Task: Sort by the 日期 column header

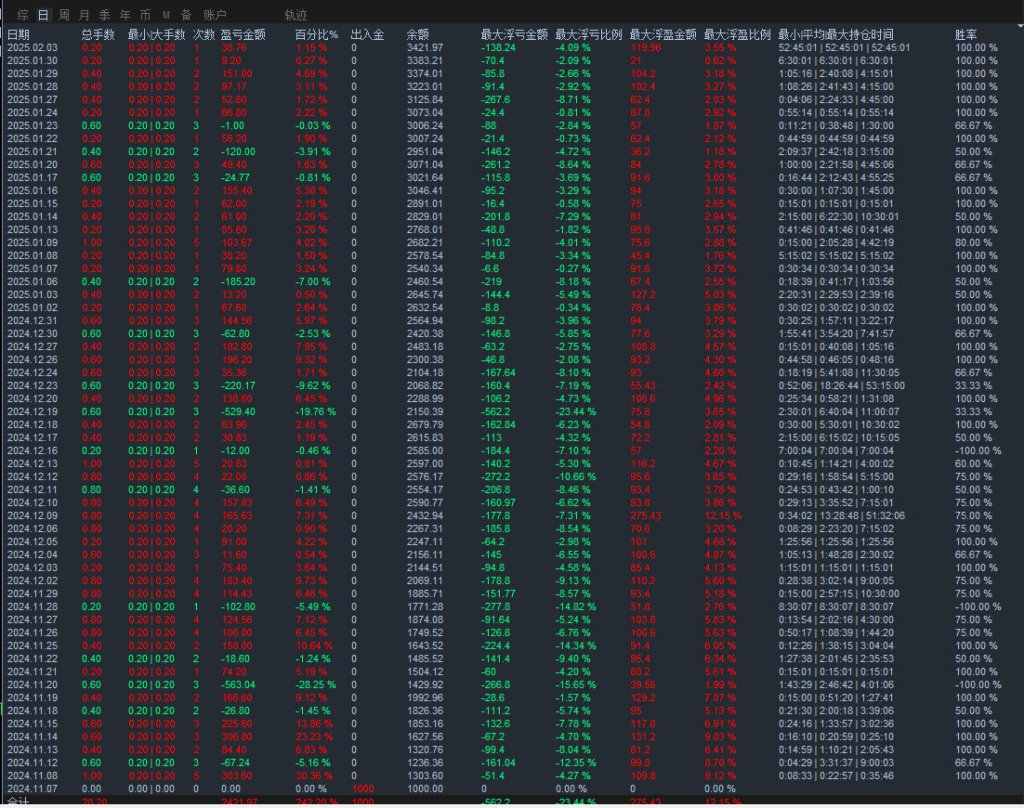Action: 19,34
